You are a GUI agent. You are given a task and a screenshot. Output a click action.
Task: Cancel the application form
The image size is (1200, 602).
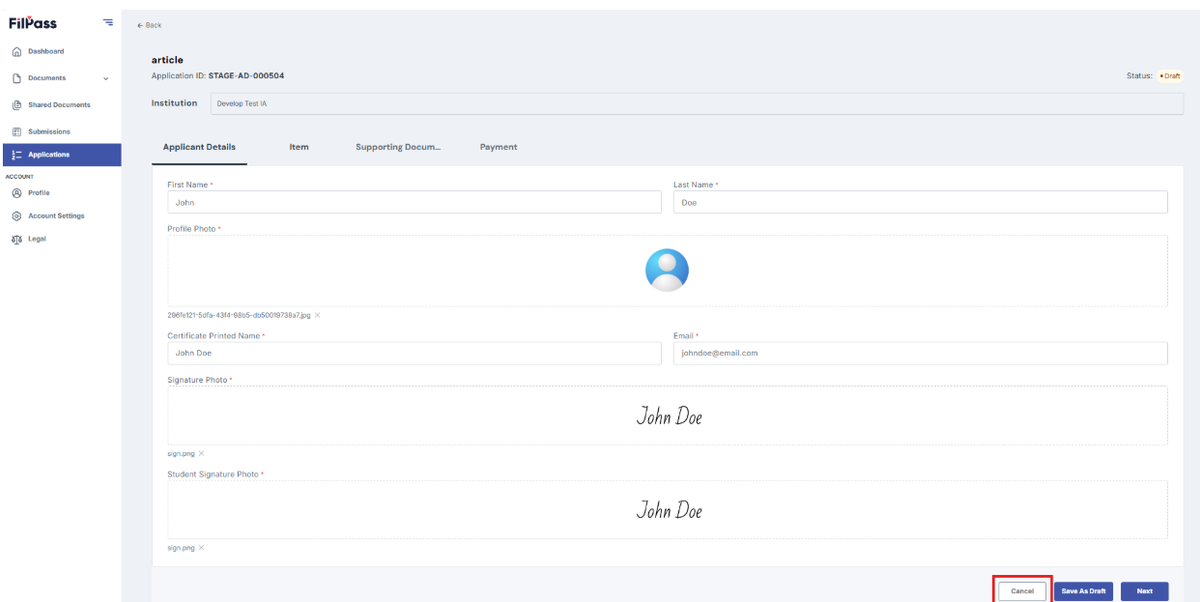point(1022,591)
